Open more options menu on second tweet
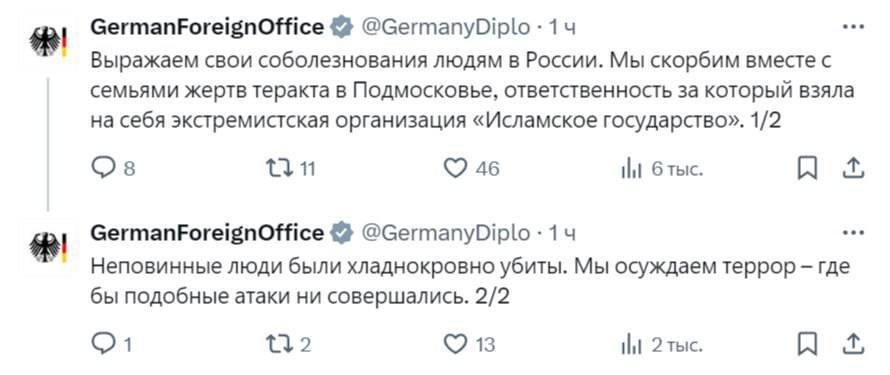890x375 pixels. [854, 232]
